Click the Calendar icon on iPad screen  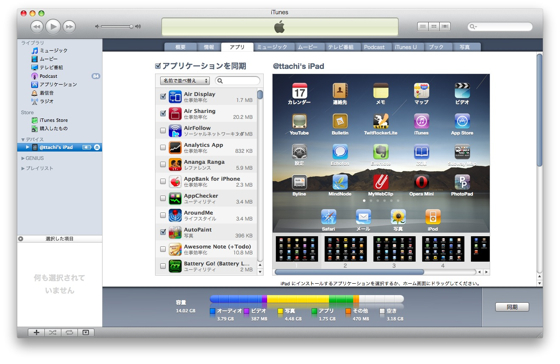(299, 91)
